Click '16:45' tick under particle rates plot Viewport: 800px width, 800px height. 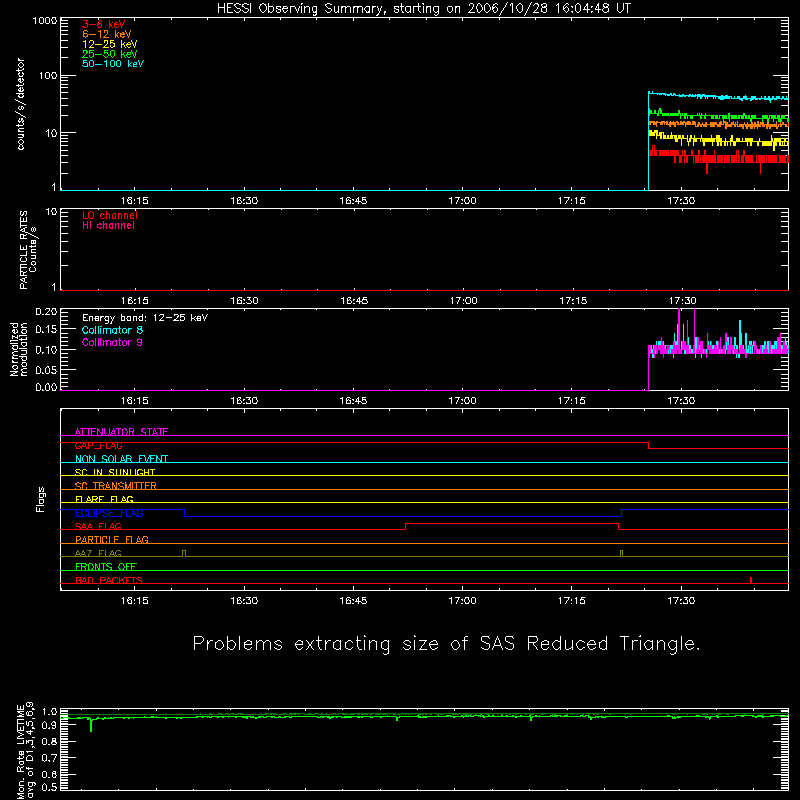(354, 301)
